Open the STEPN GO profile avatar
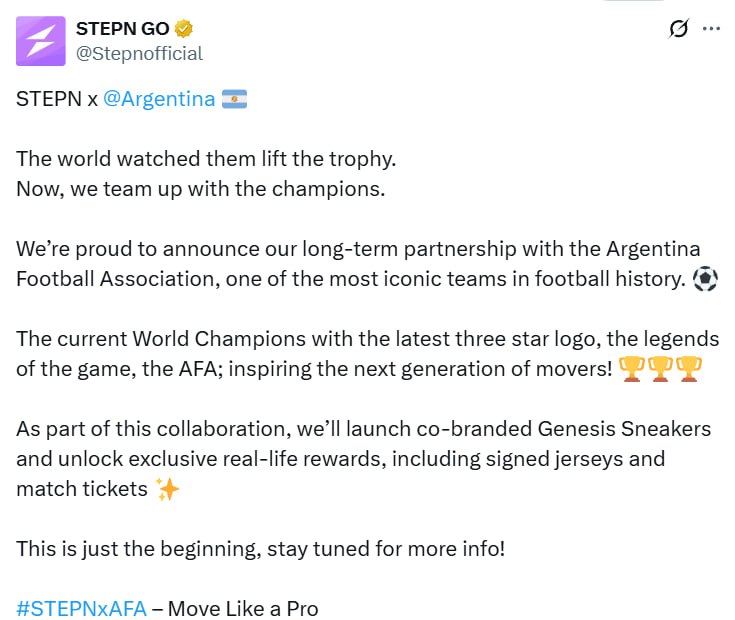This screenshot has height=620, width=735. pos(41,41)
